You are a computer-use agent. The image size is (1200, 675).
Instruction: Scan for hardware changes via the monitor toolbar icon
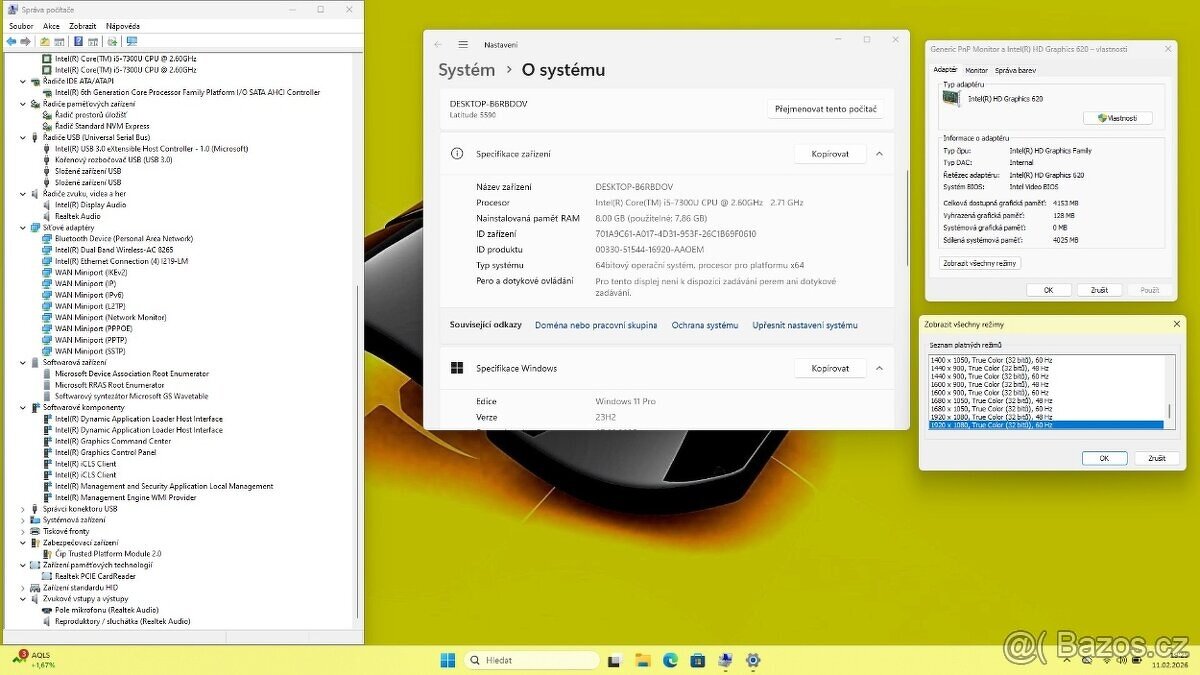tap(132, 41)
